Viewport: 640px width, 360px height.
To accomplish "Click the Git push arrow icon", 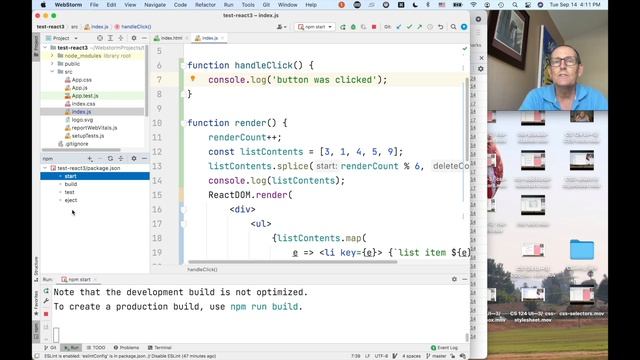I will tap(420, 27).
